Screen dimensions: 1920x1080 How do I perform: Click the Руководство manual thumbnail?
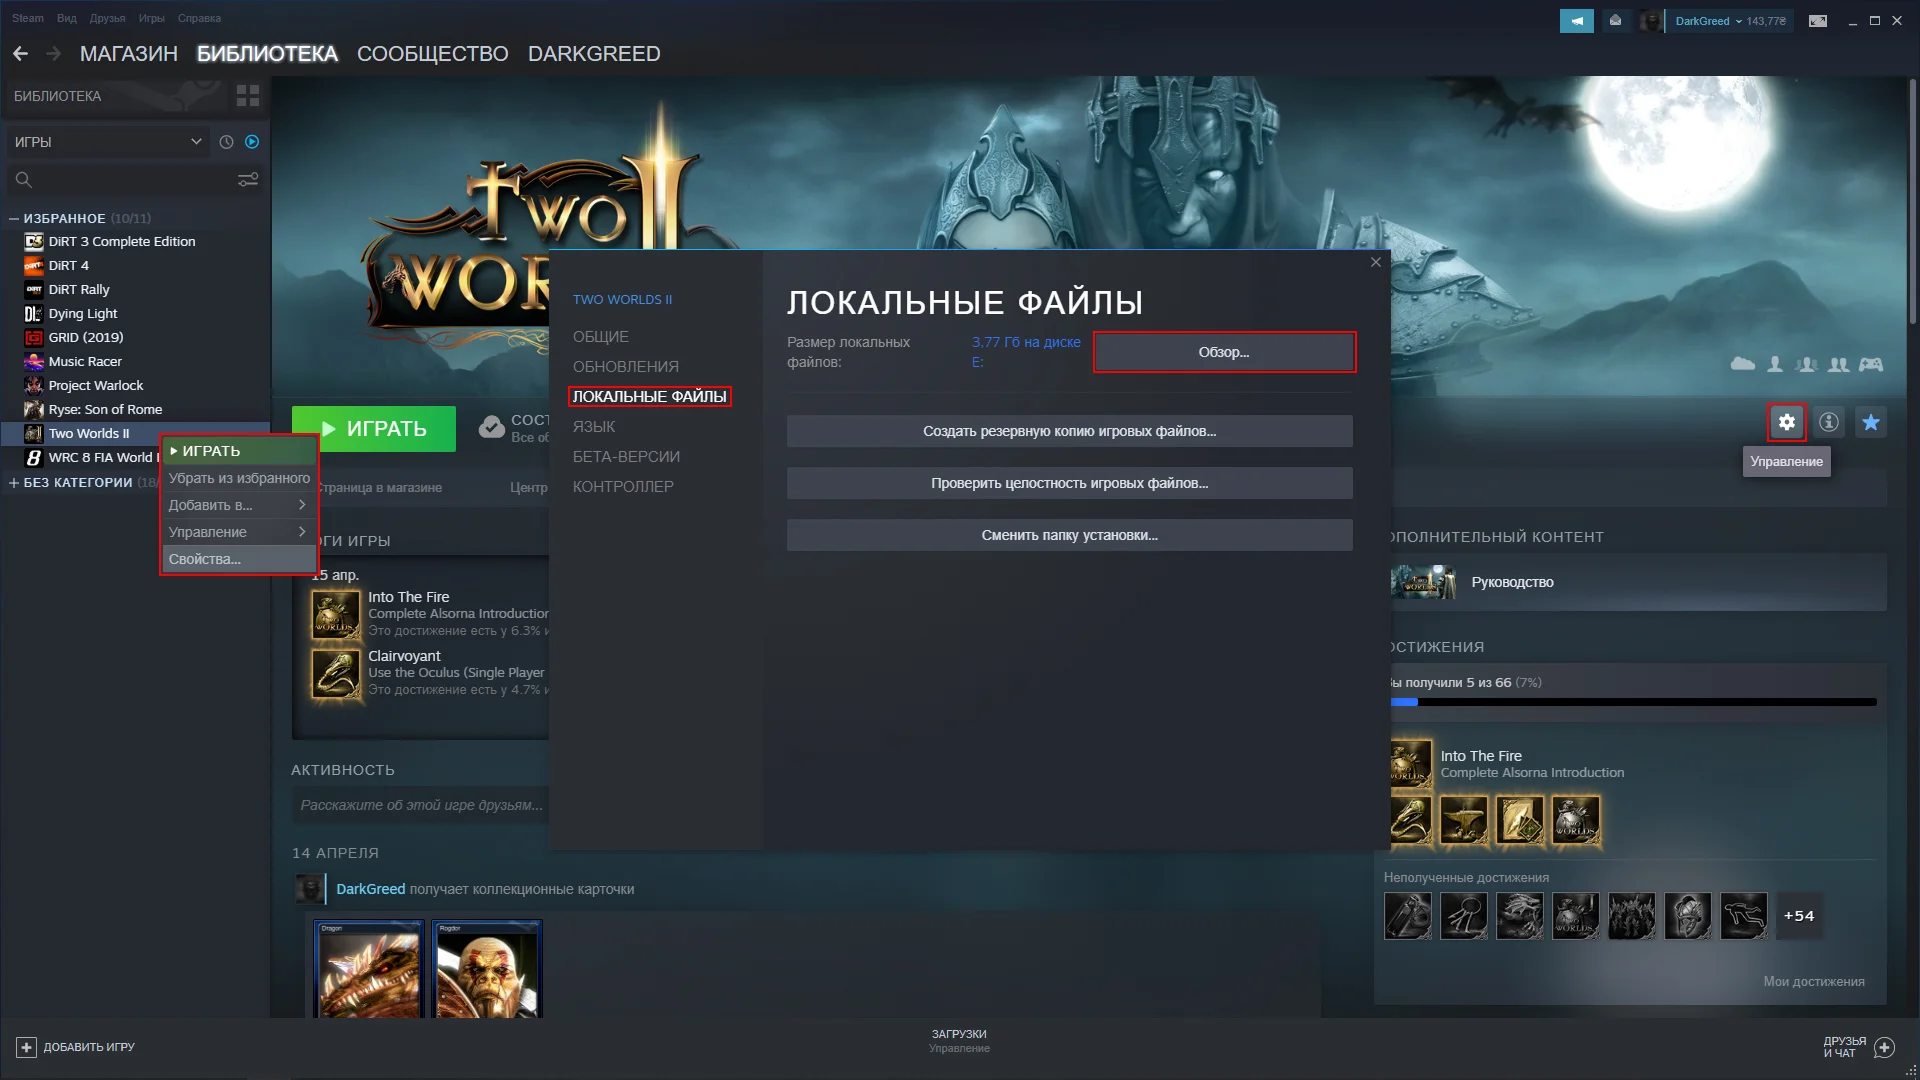coord(1423,582)
